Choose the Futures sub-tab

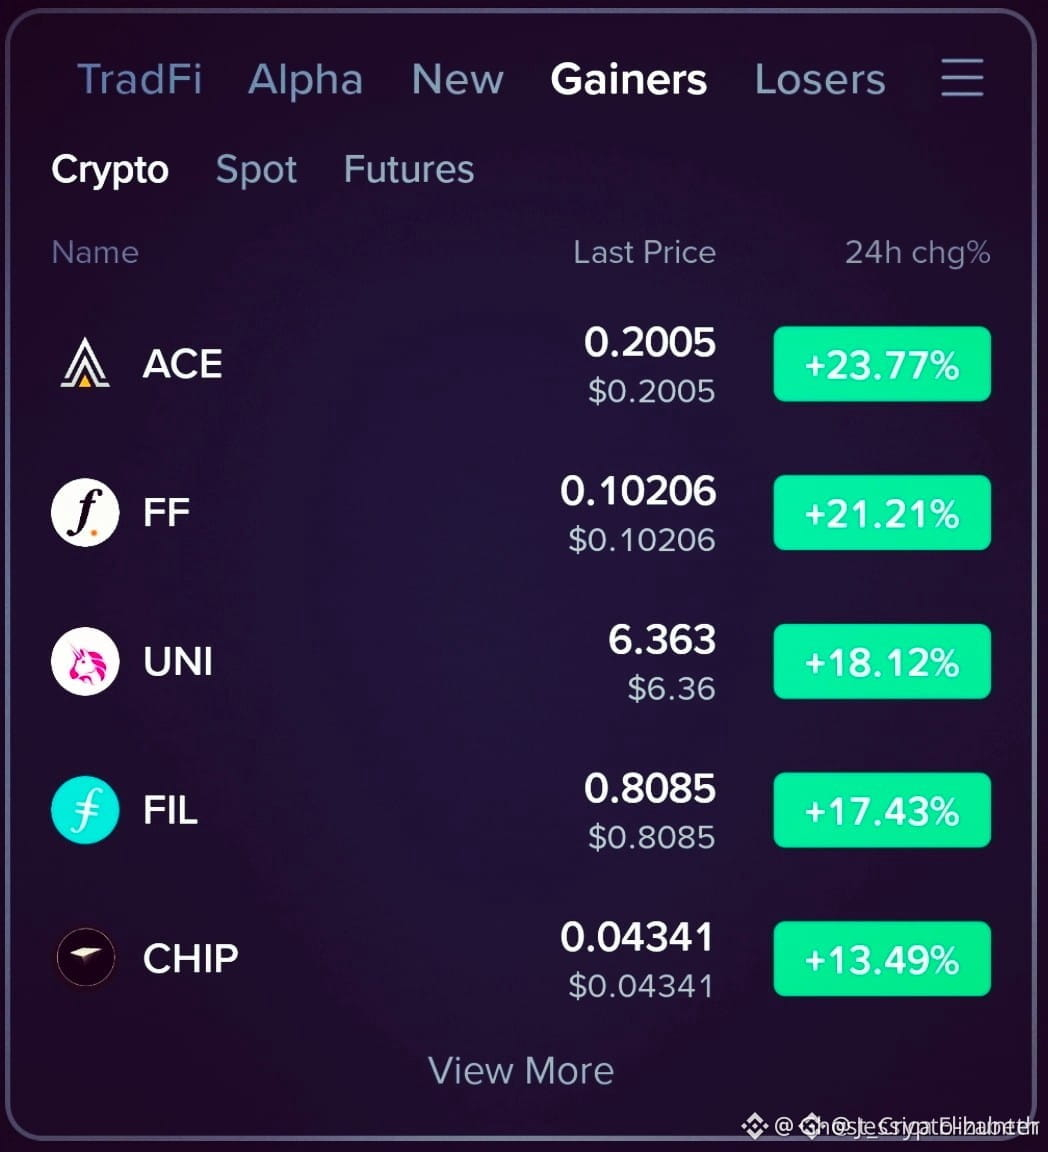click(x=409, y=169)
